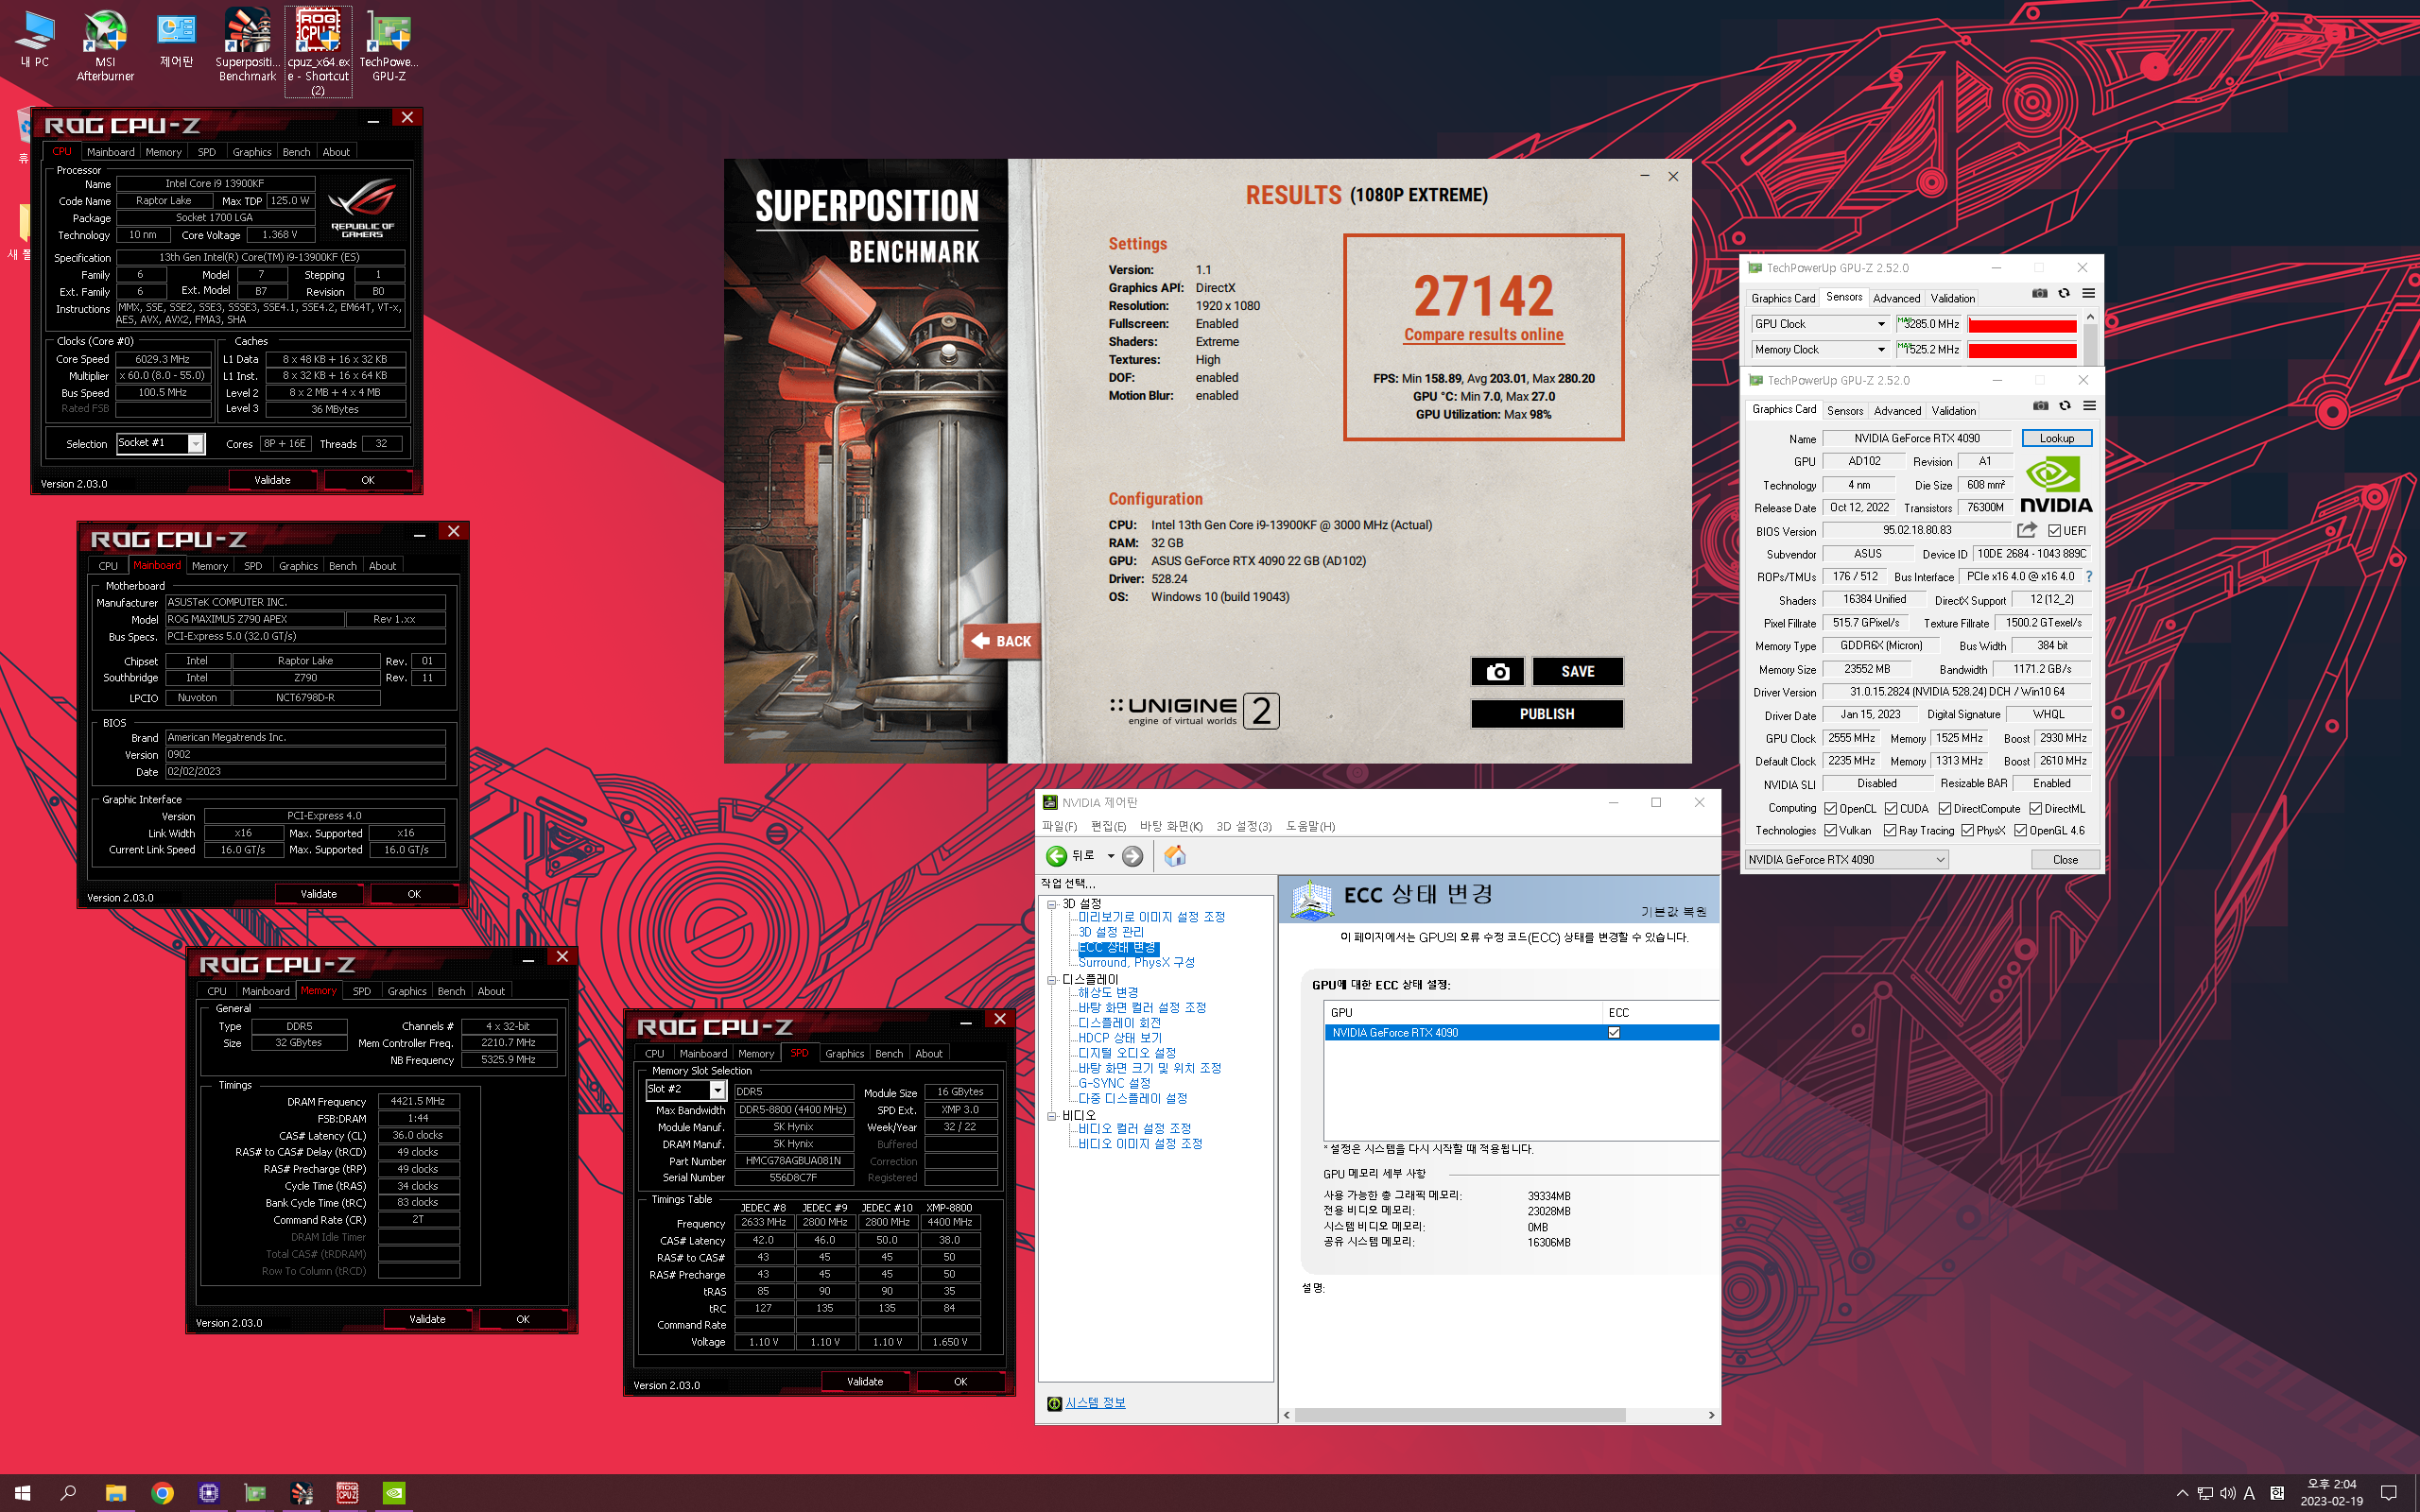Toggle Ray Tracing checkbox in GPU-Z

(x=1890, y=831)
